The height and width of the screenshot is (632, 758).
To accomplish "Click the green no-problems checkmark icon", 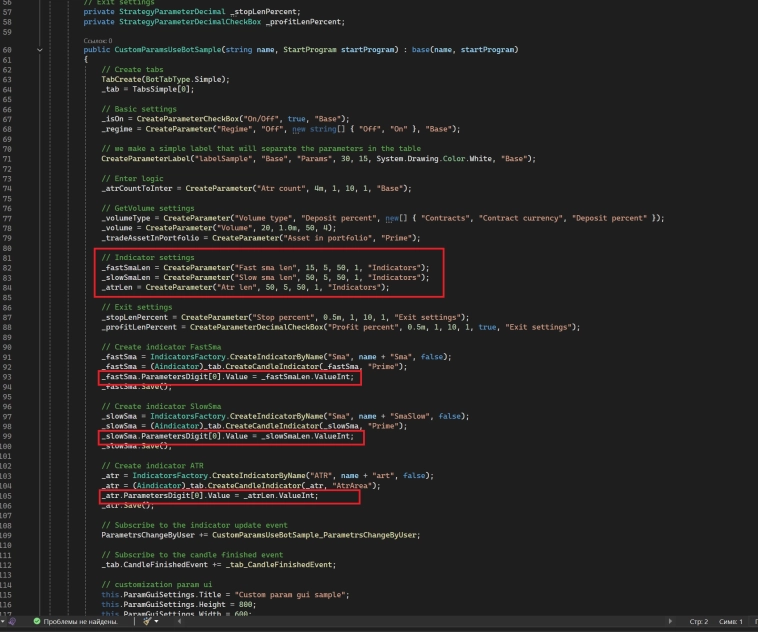I will click(37, 621).
